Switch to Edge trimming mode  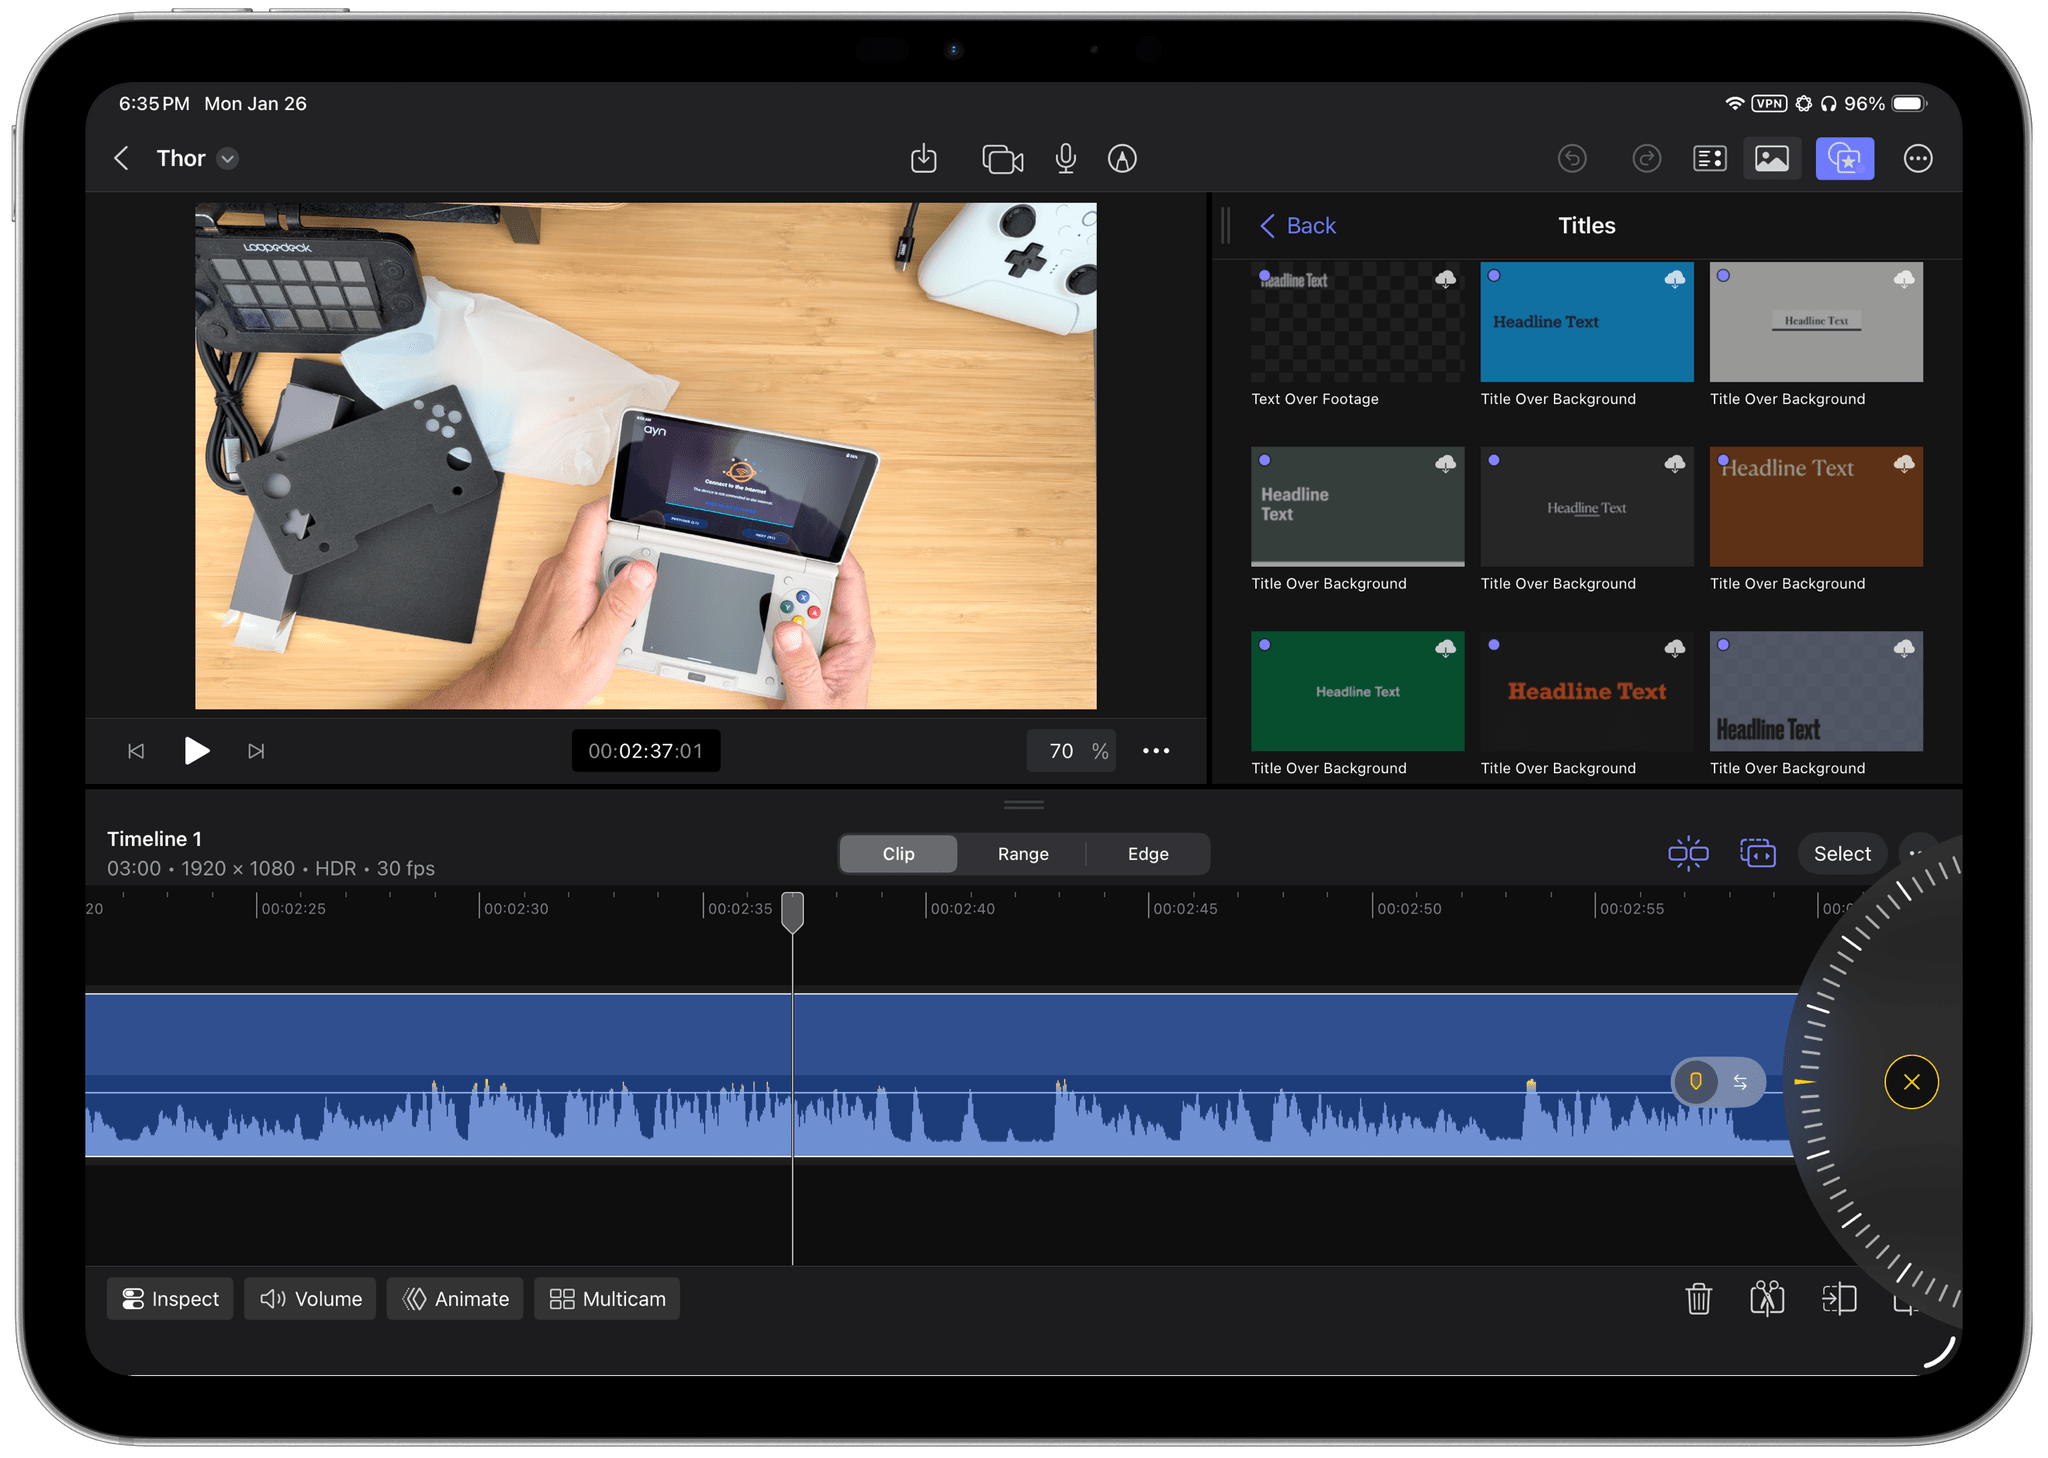pos(1147,853)
